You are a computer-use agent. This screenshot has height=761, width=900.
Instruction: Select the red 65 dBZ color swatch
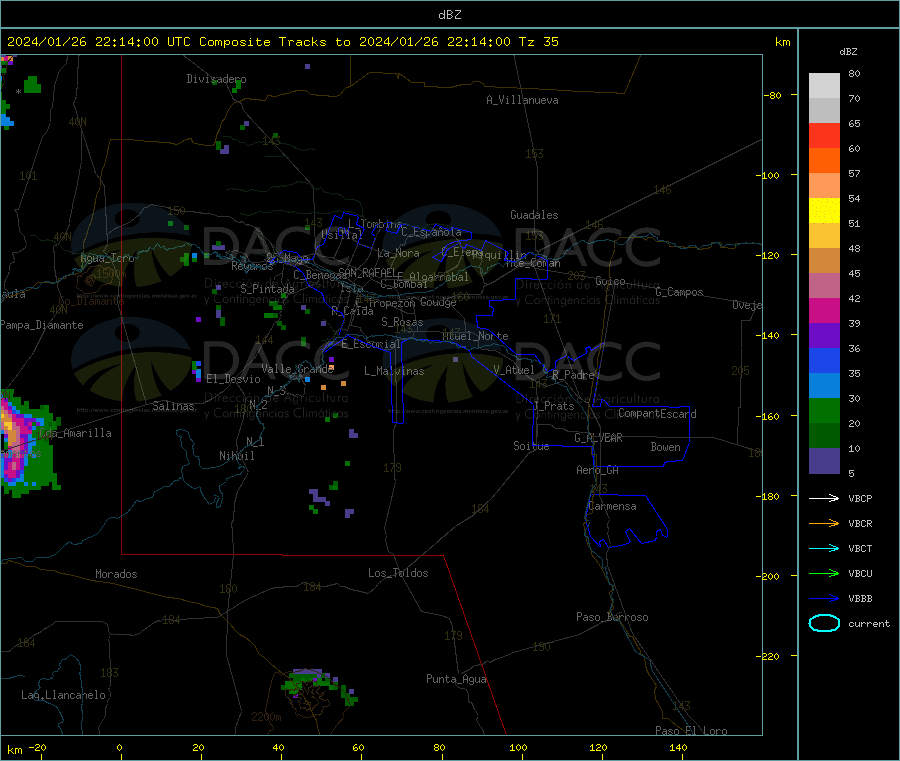click(824, 135)
